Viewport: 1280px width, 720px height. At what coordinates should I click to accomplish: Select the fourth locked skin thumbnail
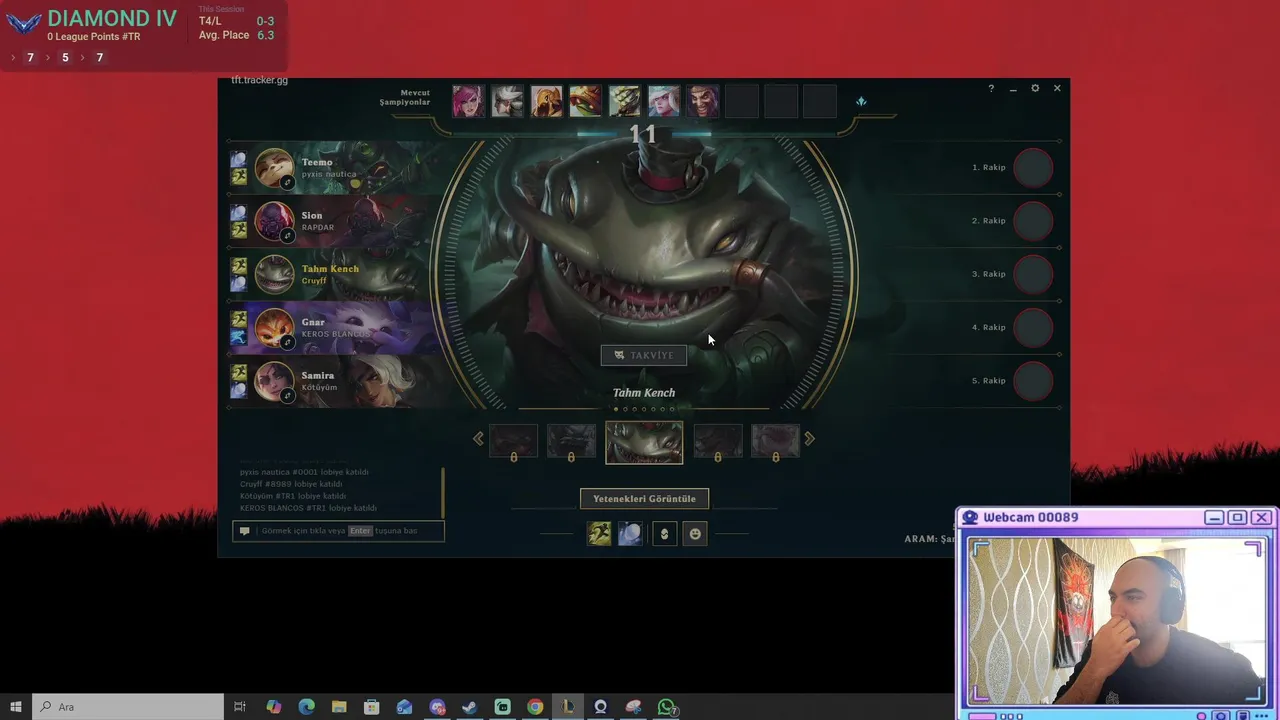718,441
